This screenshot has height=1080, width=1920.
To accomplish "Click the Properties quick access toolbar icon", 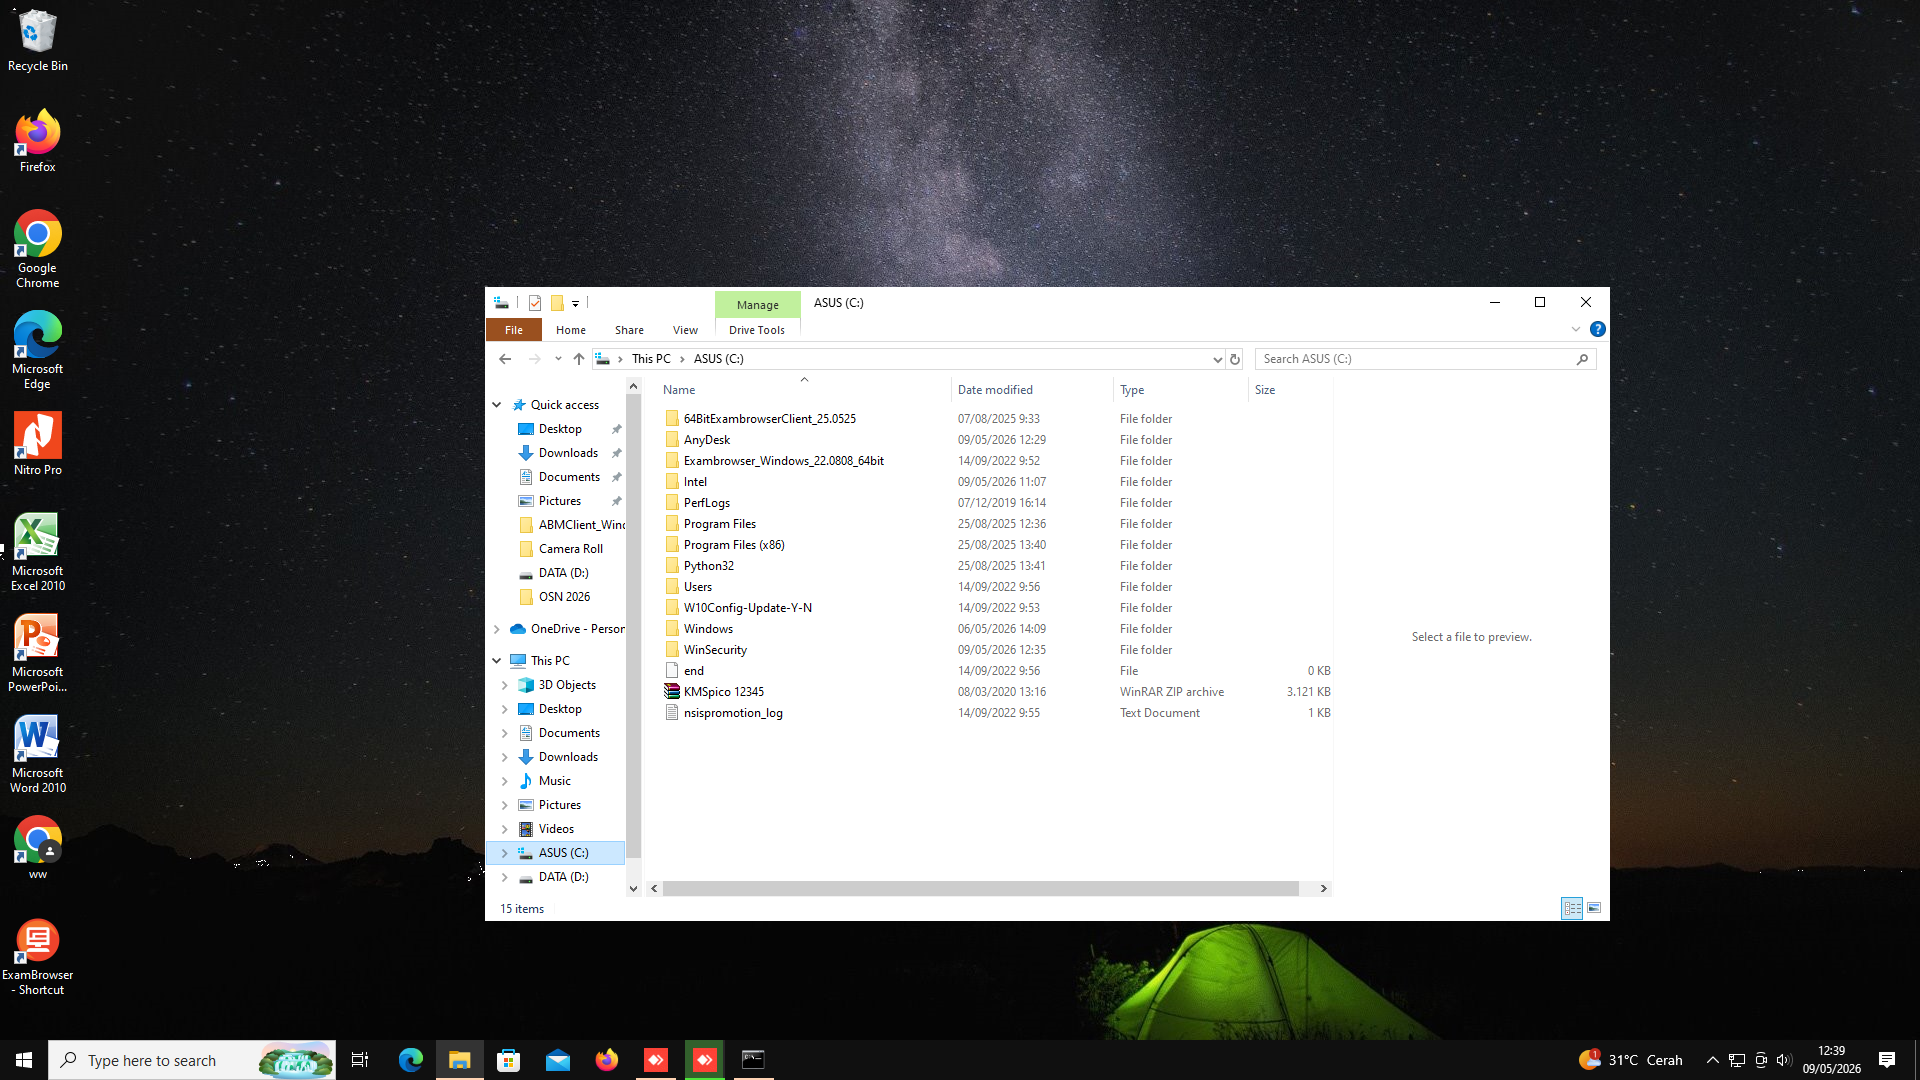I will pyautogui.click(x=535, y=303).
